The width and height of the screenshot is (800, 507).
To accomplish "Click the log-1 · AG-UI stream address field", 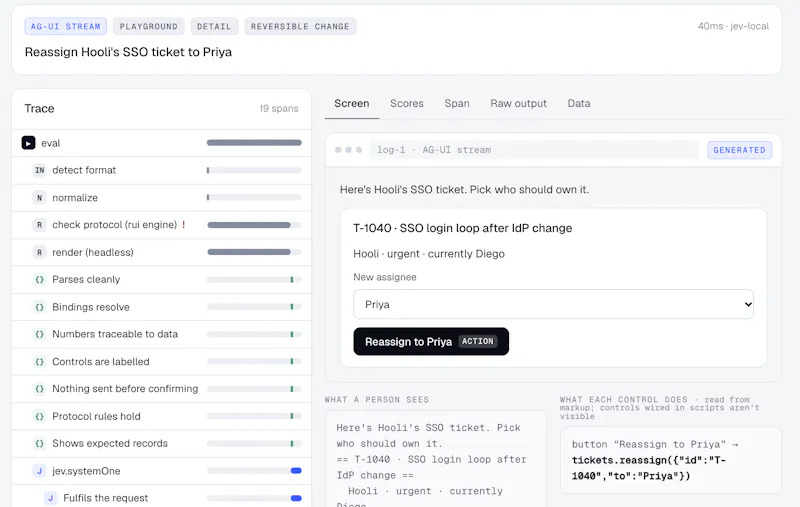I will pos(534,150).
